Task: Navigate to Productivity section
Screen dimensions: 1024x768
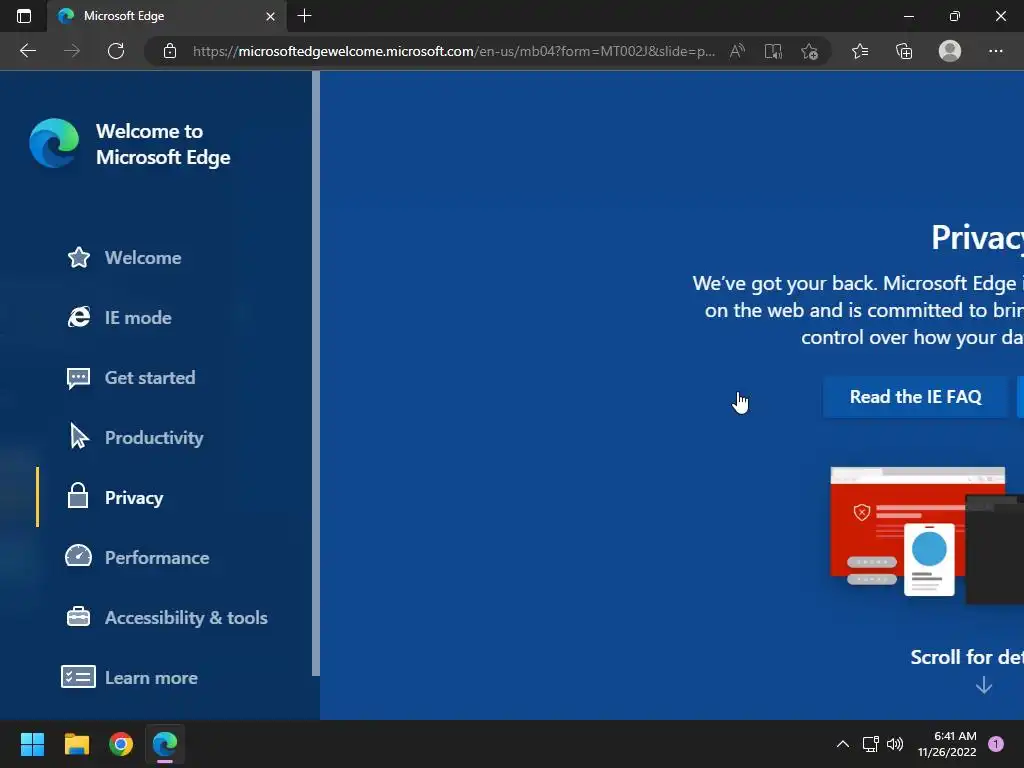Action: tap(154, 438)
